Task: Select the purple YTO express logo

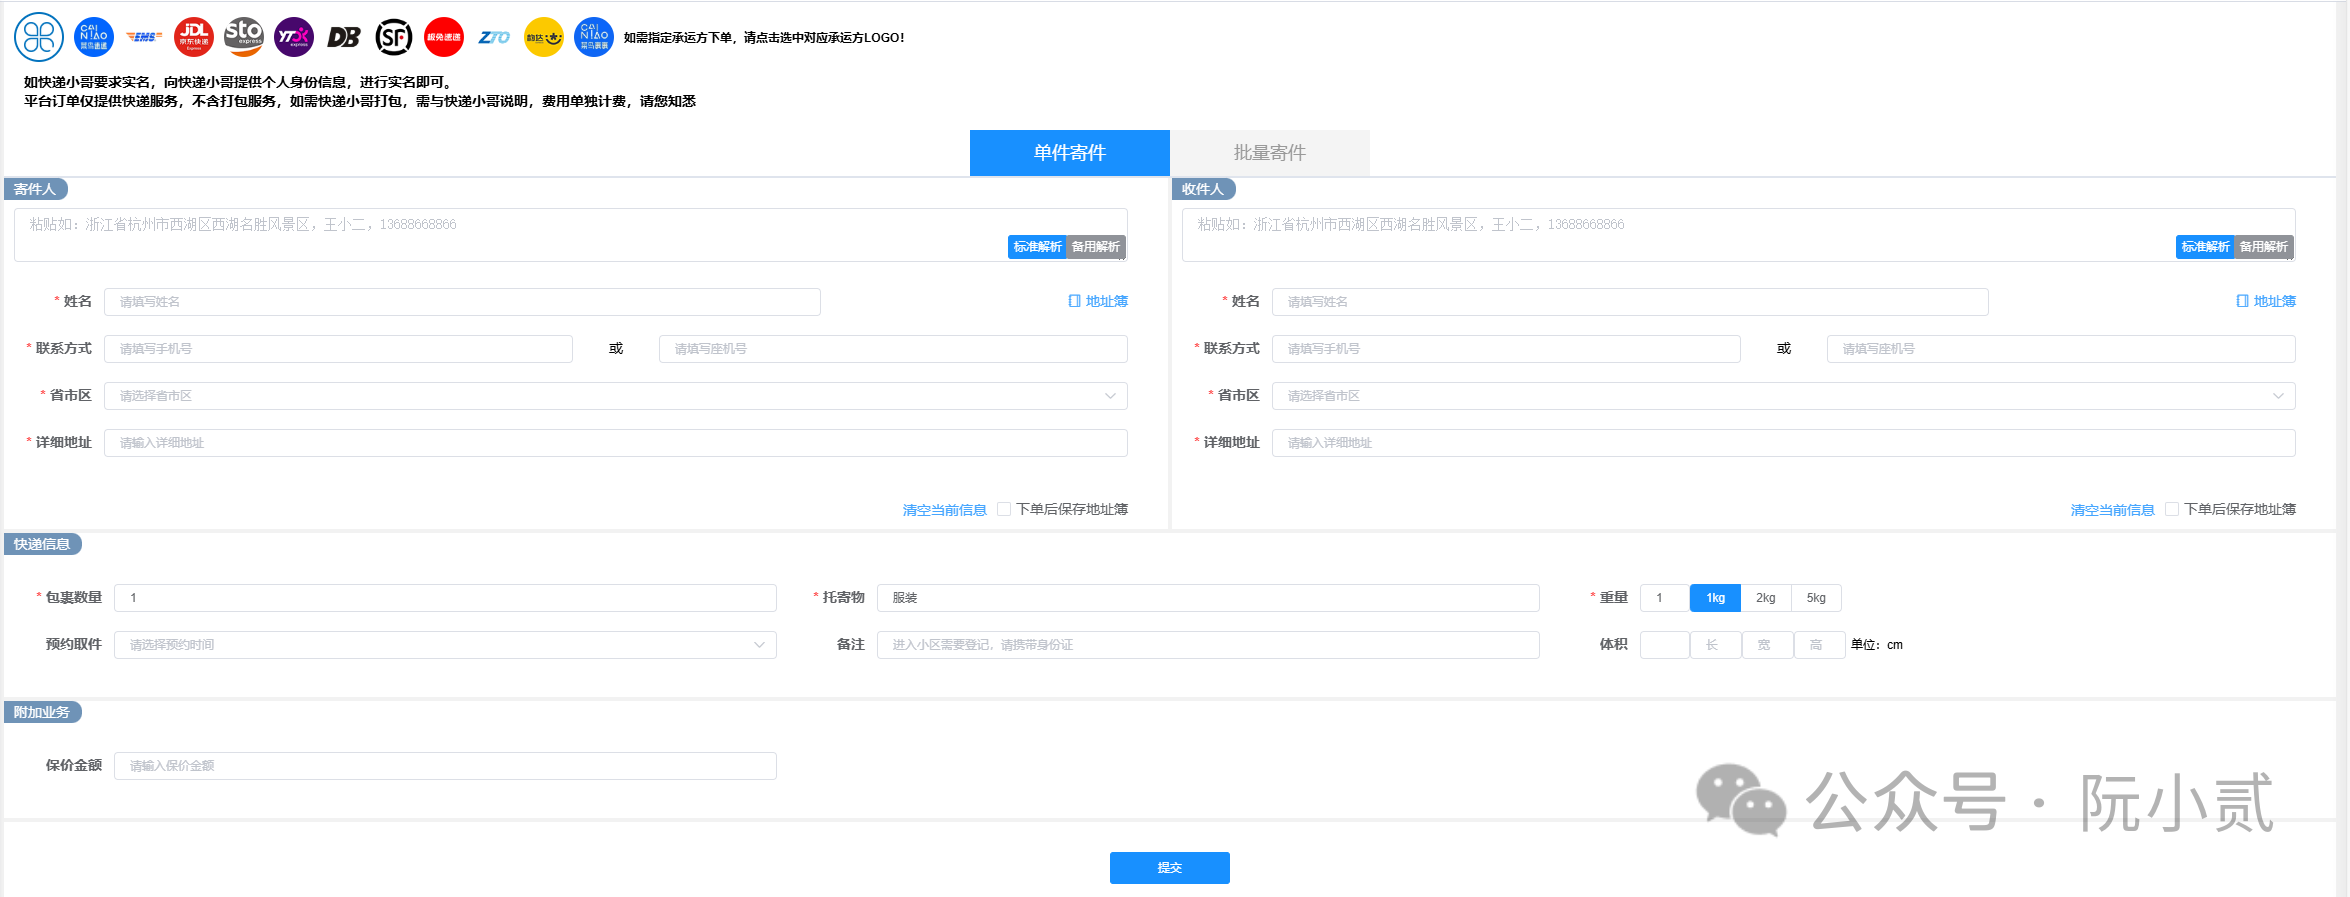Action: click(294, 37)
